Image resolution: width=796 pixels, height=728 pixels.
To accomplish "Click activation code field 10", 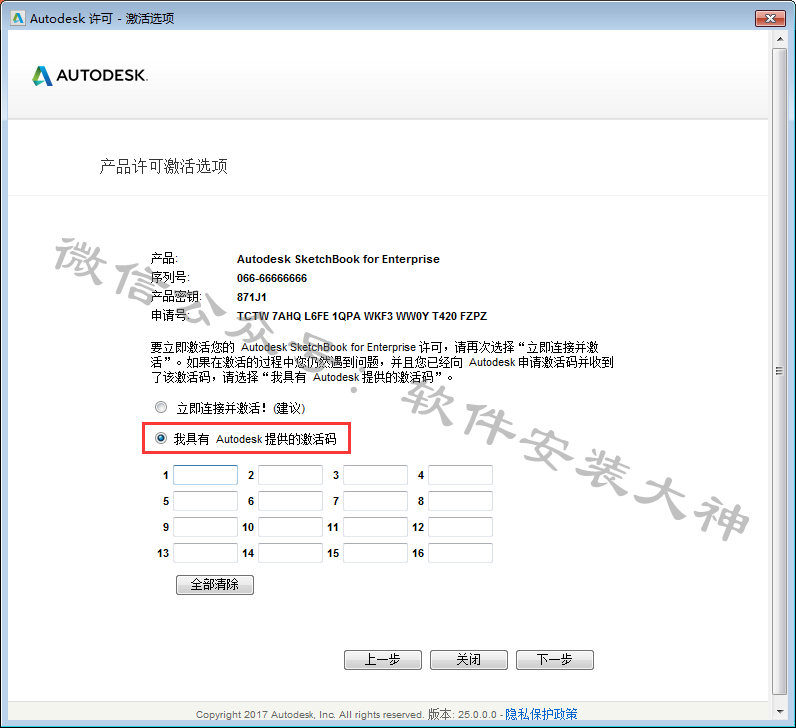I will (290, 527).
